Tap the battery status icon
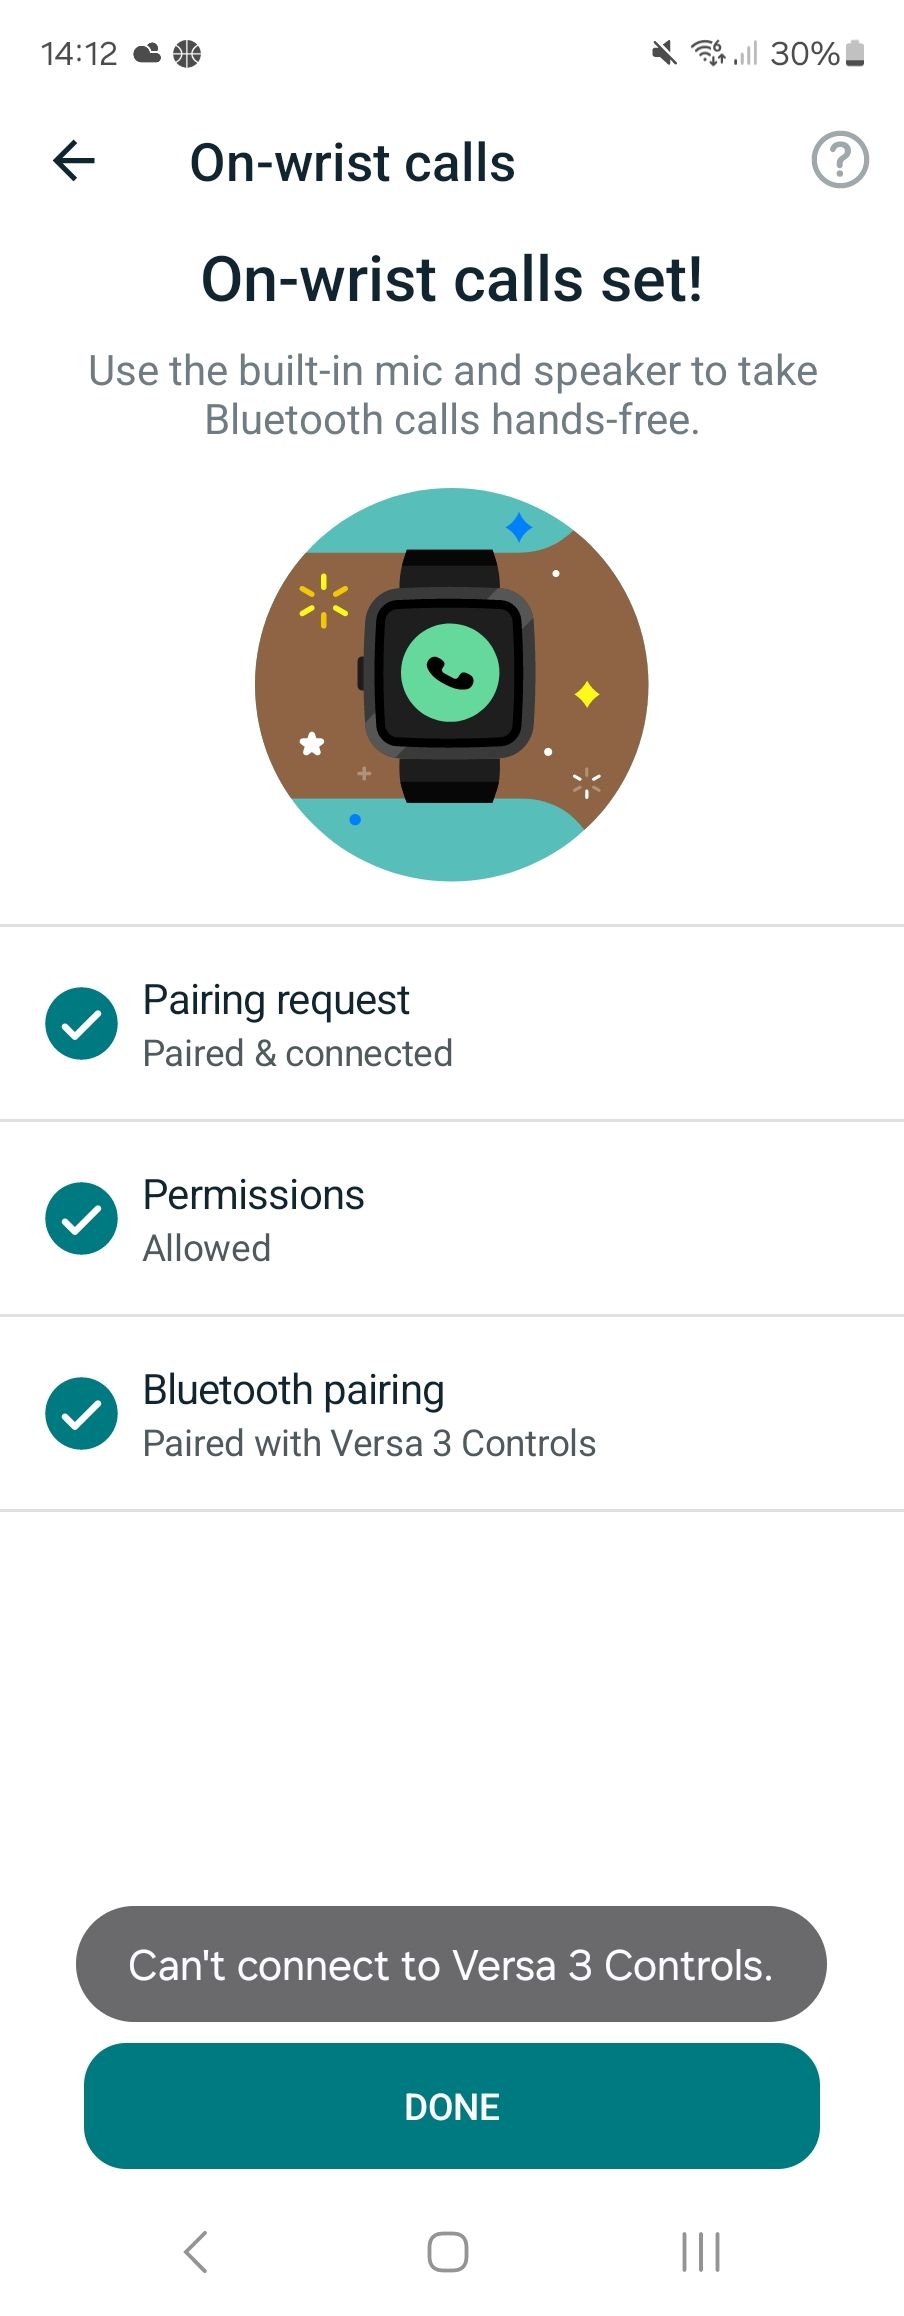 pos(855,53)
